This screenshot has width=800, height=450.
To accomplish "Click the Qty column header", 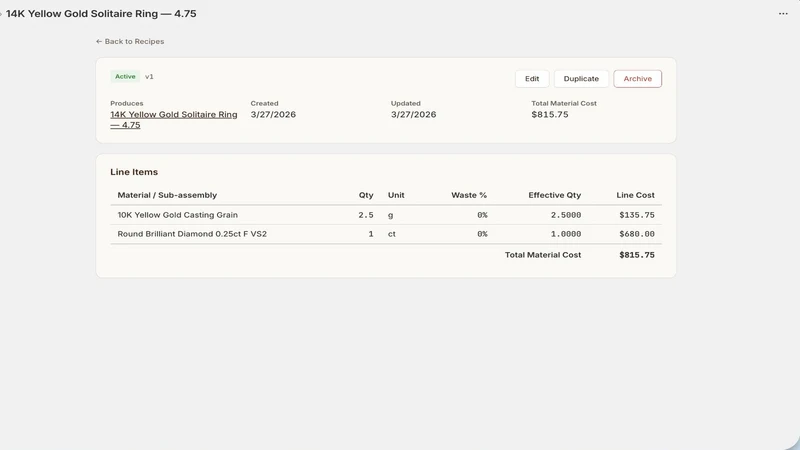I will pyautogui.click(x=366, y=195).
